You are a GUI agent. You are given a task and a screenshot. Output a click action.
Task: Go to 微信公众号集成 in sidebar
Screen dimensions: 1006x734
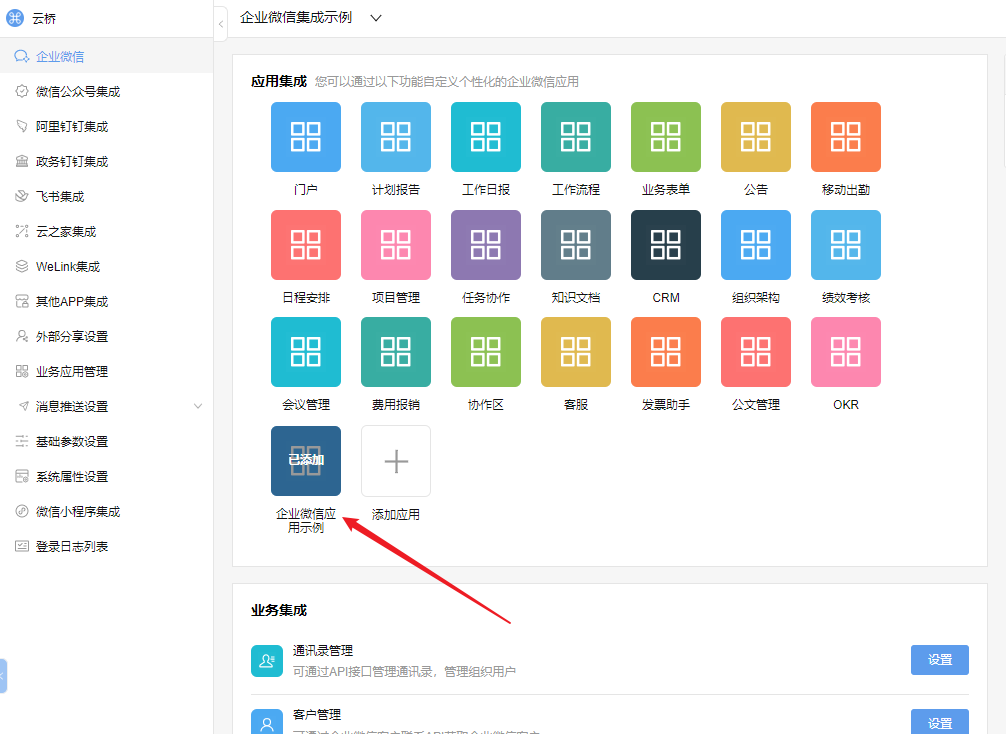(x=107, y=92)
